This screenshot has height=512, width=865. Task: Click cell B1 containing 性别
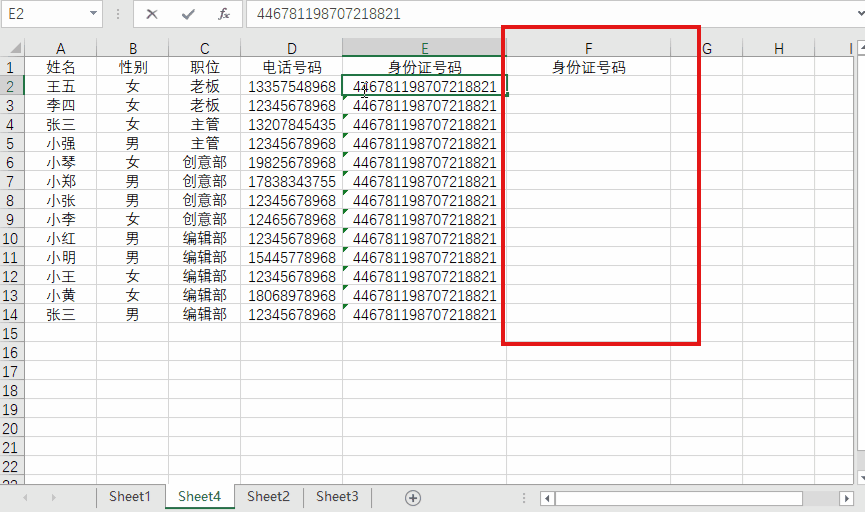point(132,67)
